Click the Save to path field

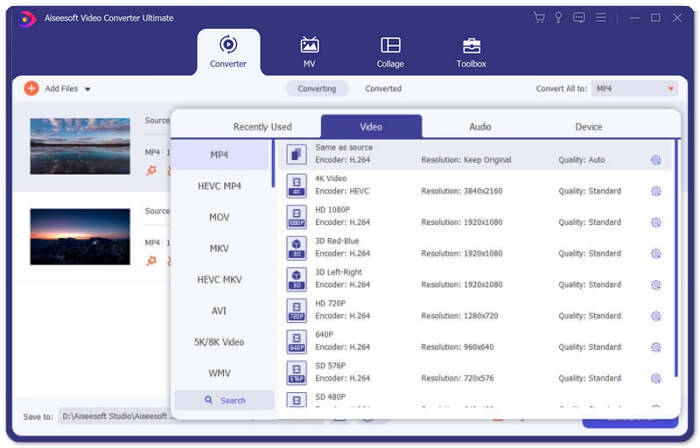[115, 416]
